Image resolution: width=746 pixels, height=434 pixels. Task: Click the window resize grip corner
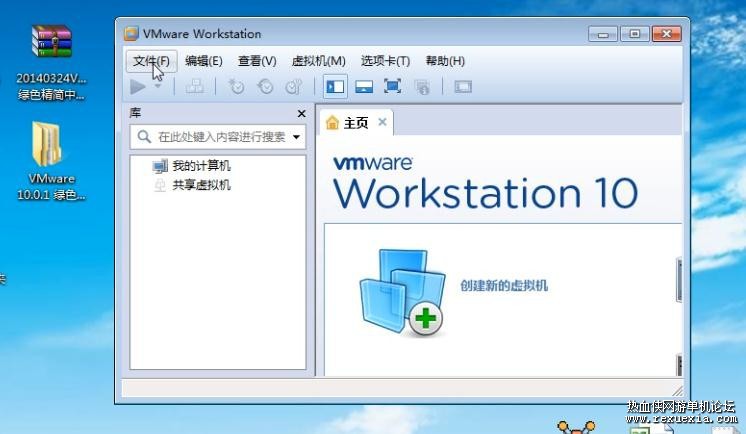[x=677, y=391]
